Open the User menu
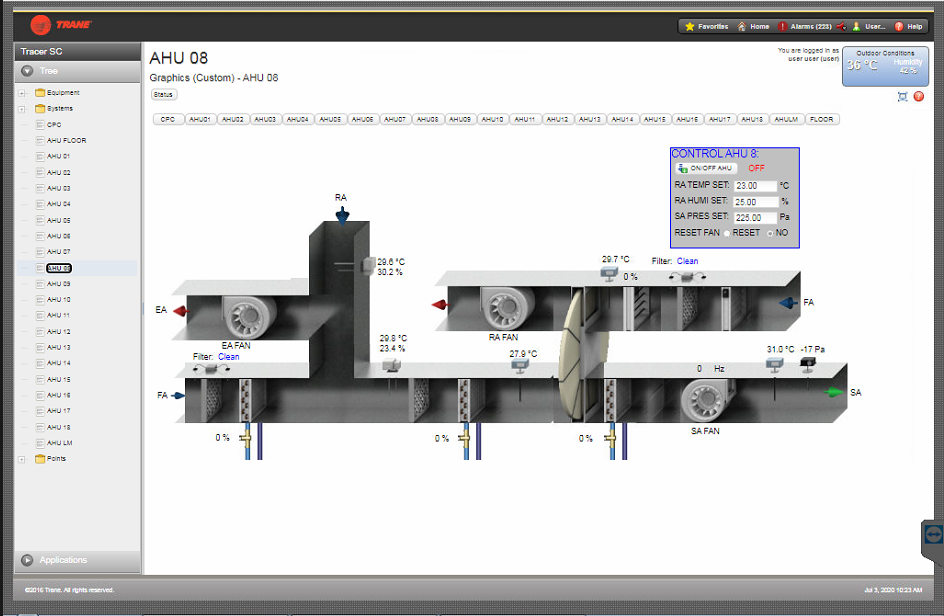This screenshot has width=944, height=616. click(868, 26)
